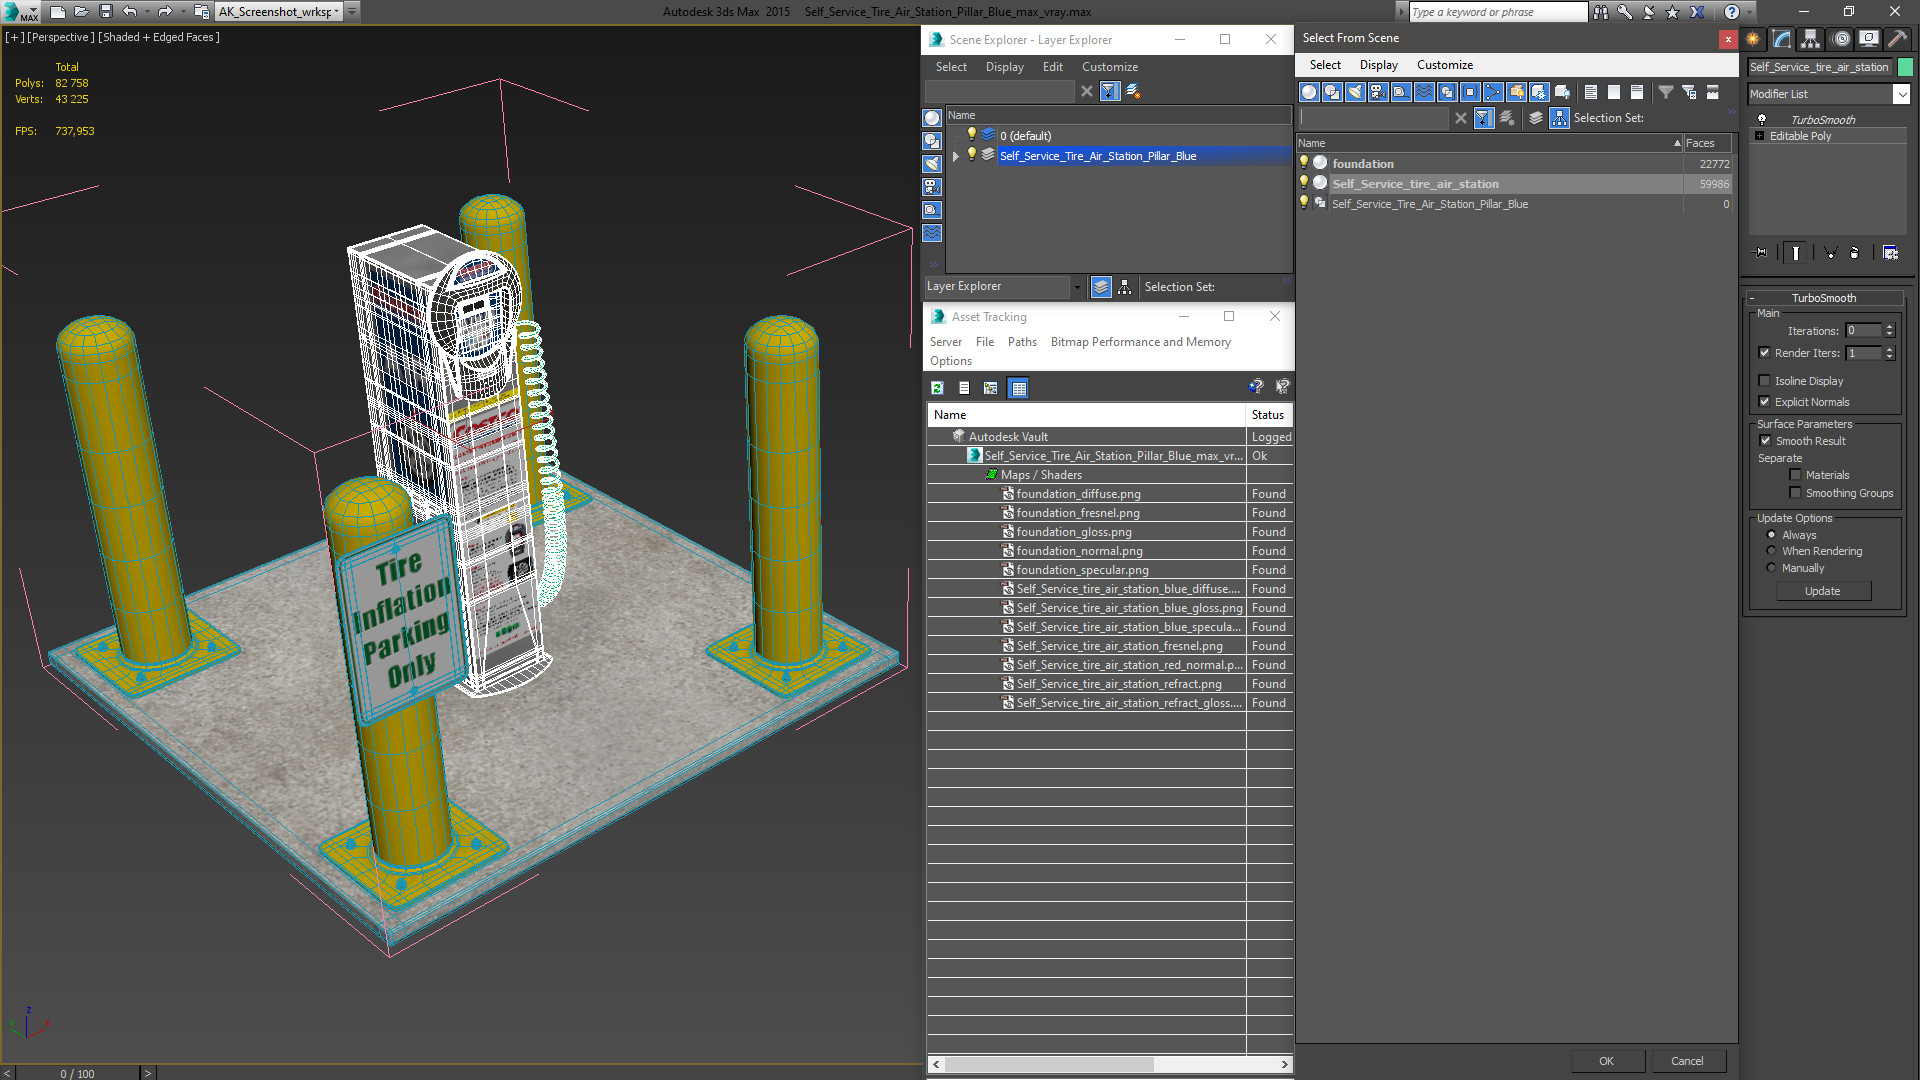Click object color swatch next to name
Image resolution: width=1920 pixels, height=1080 pixels.
click(x=1905, y=67)
